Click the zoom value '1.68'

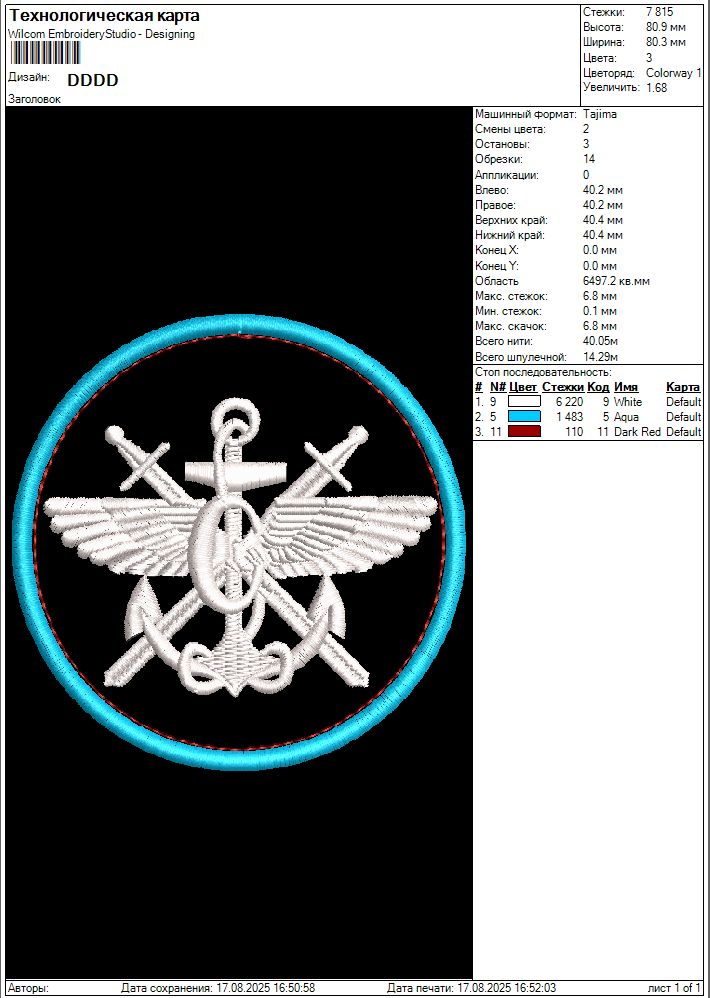[657, 88]
